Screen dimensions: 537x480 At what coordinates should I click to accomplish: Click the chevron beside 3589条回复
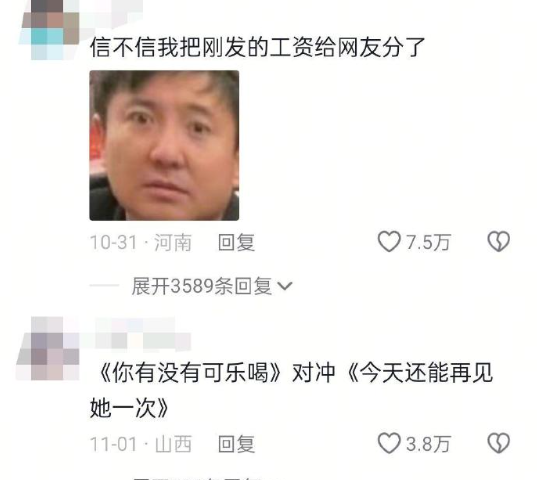[285, 286]
